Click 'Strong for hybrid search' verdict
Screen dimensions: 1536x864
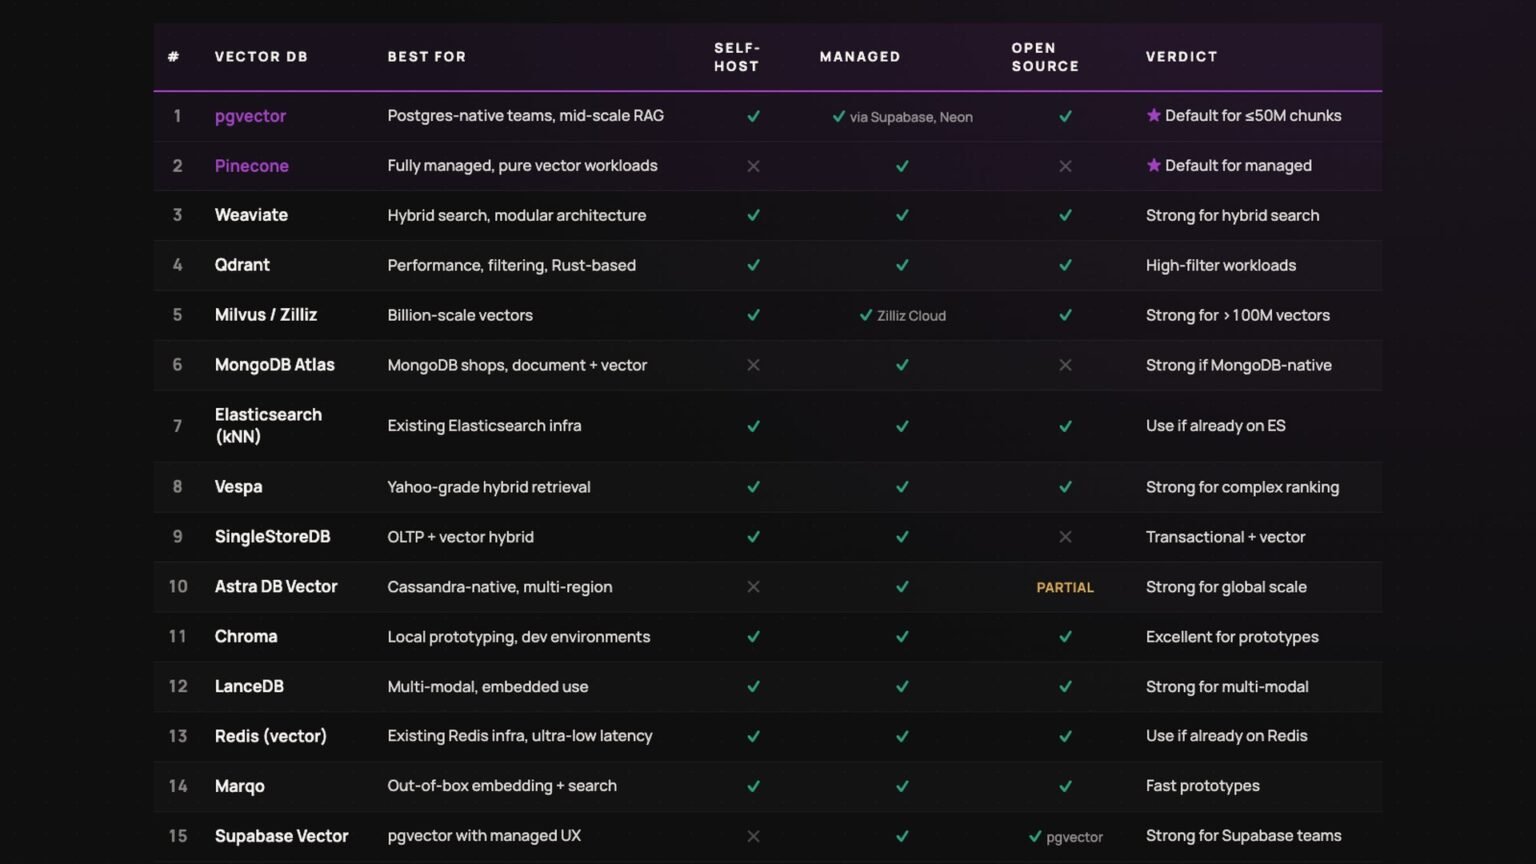(x=1232, y=215)
